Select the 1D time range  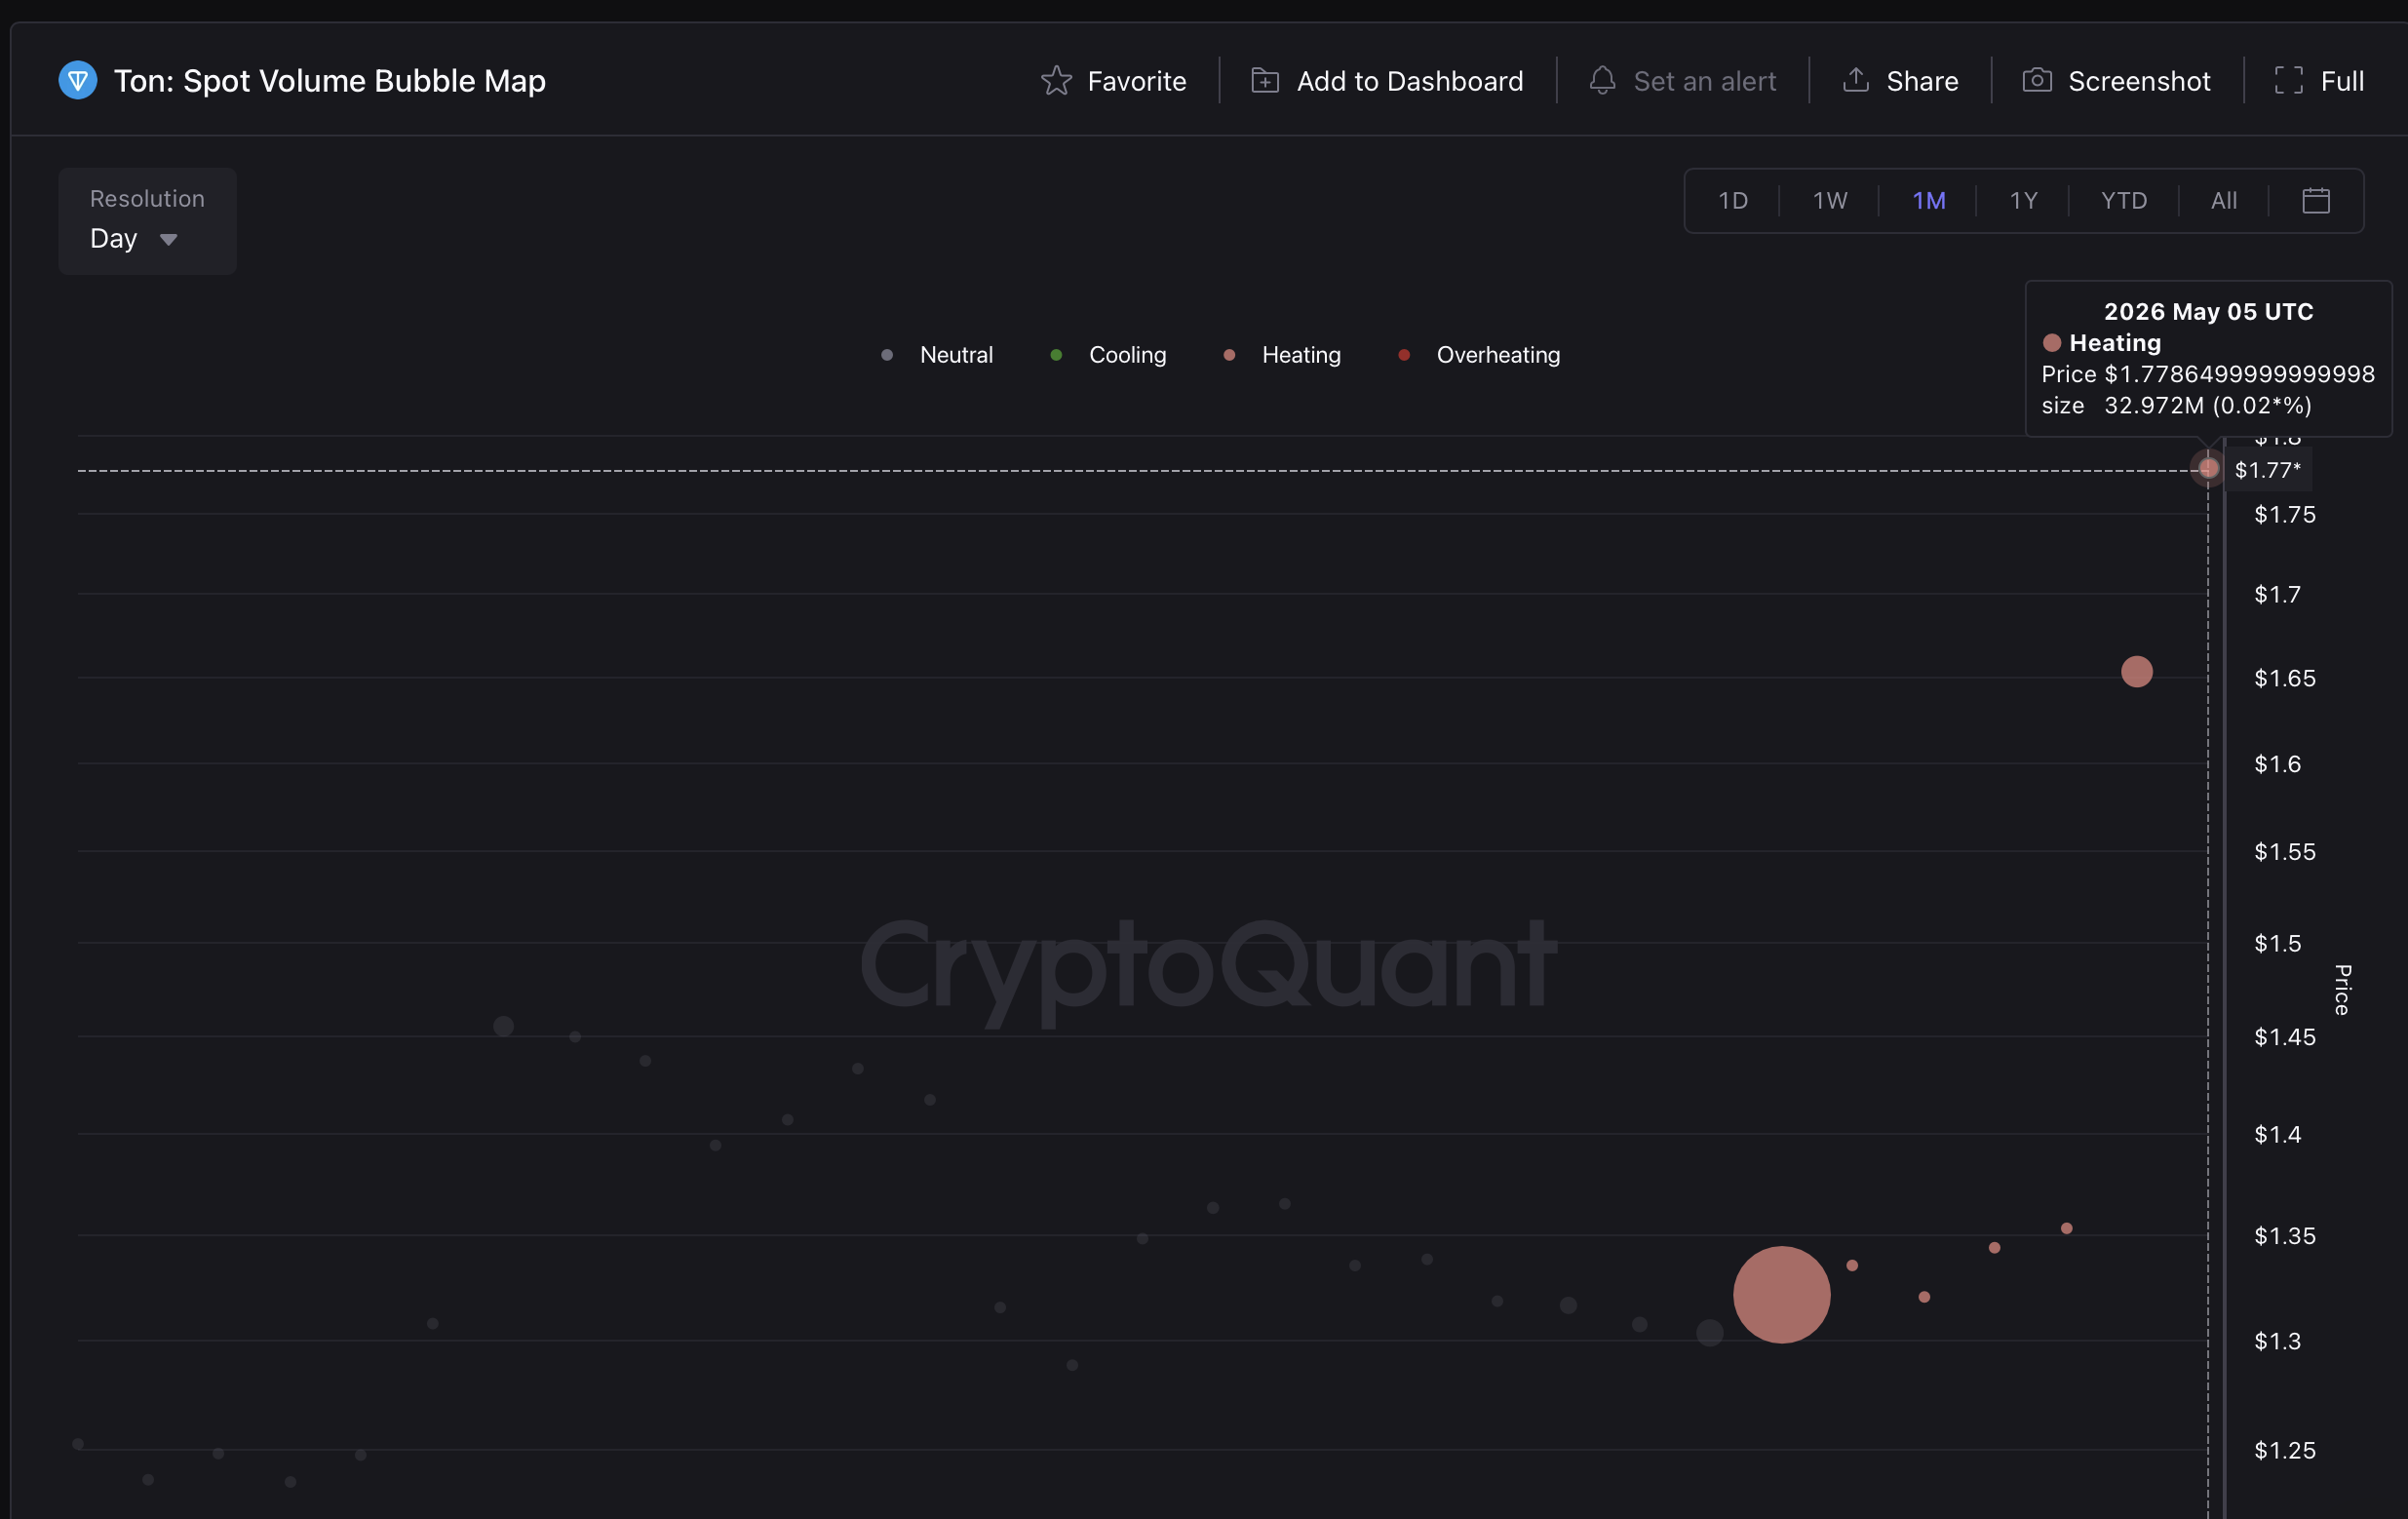click(1733, 200)
